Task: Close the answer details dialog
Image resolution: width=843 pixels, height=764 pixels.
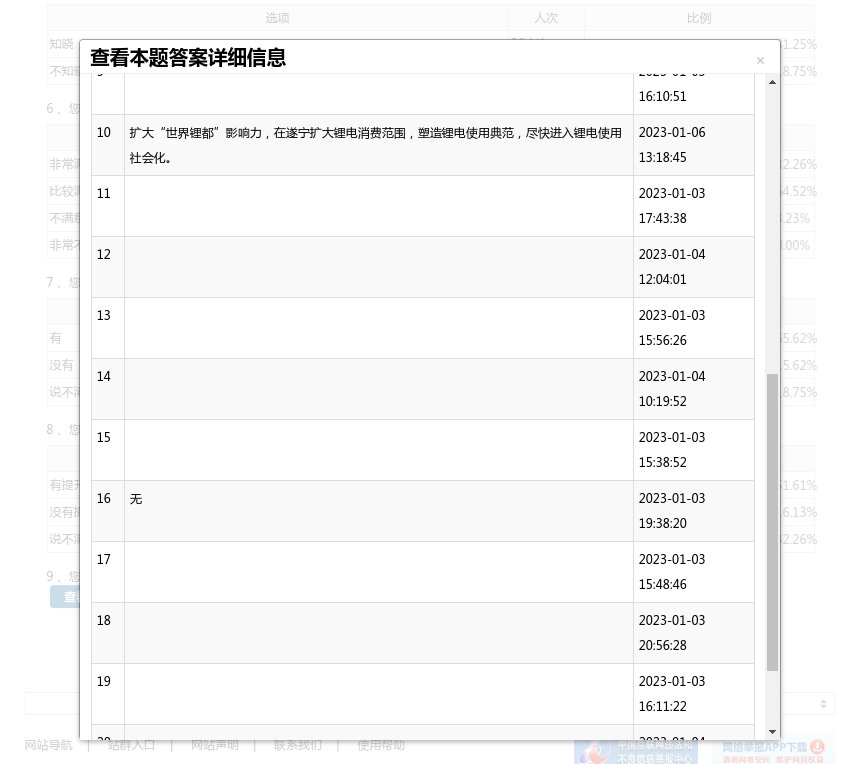Action: (x=760, y=61)
